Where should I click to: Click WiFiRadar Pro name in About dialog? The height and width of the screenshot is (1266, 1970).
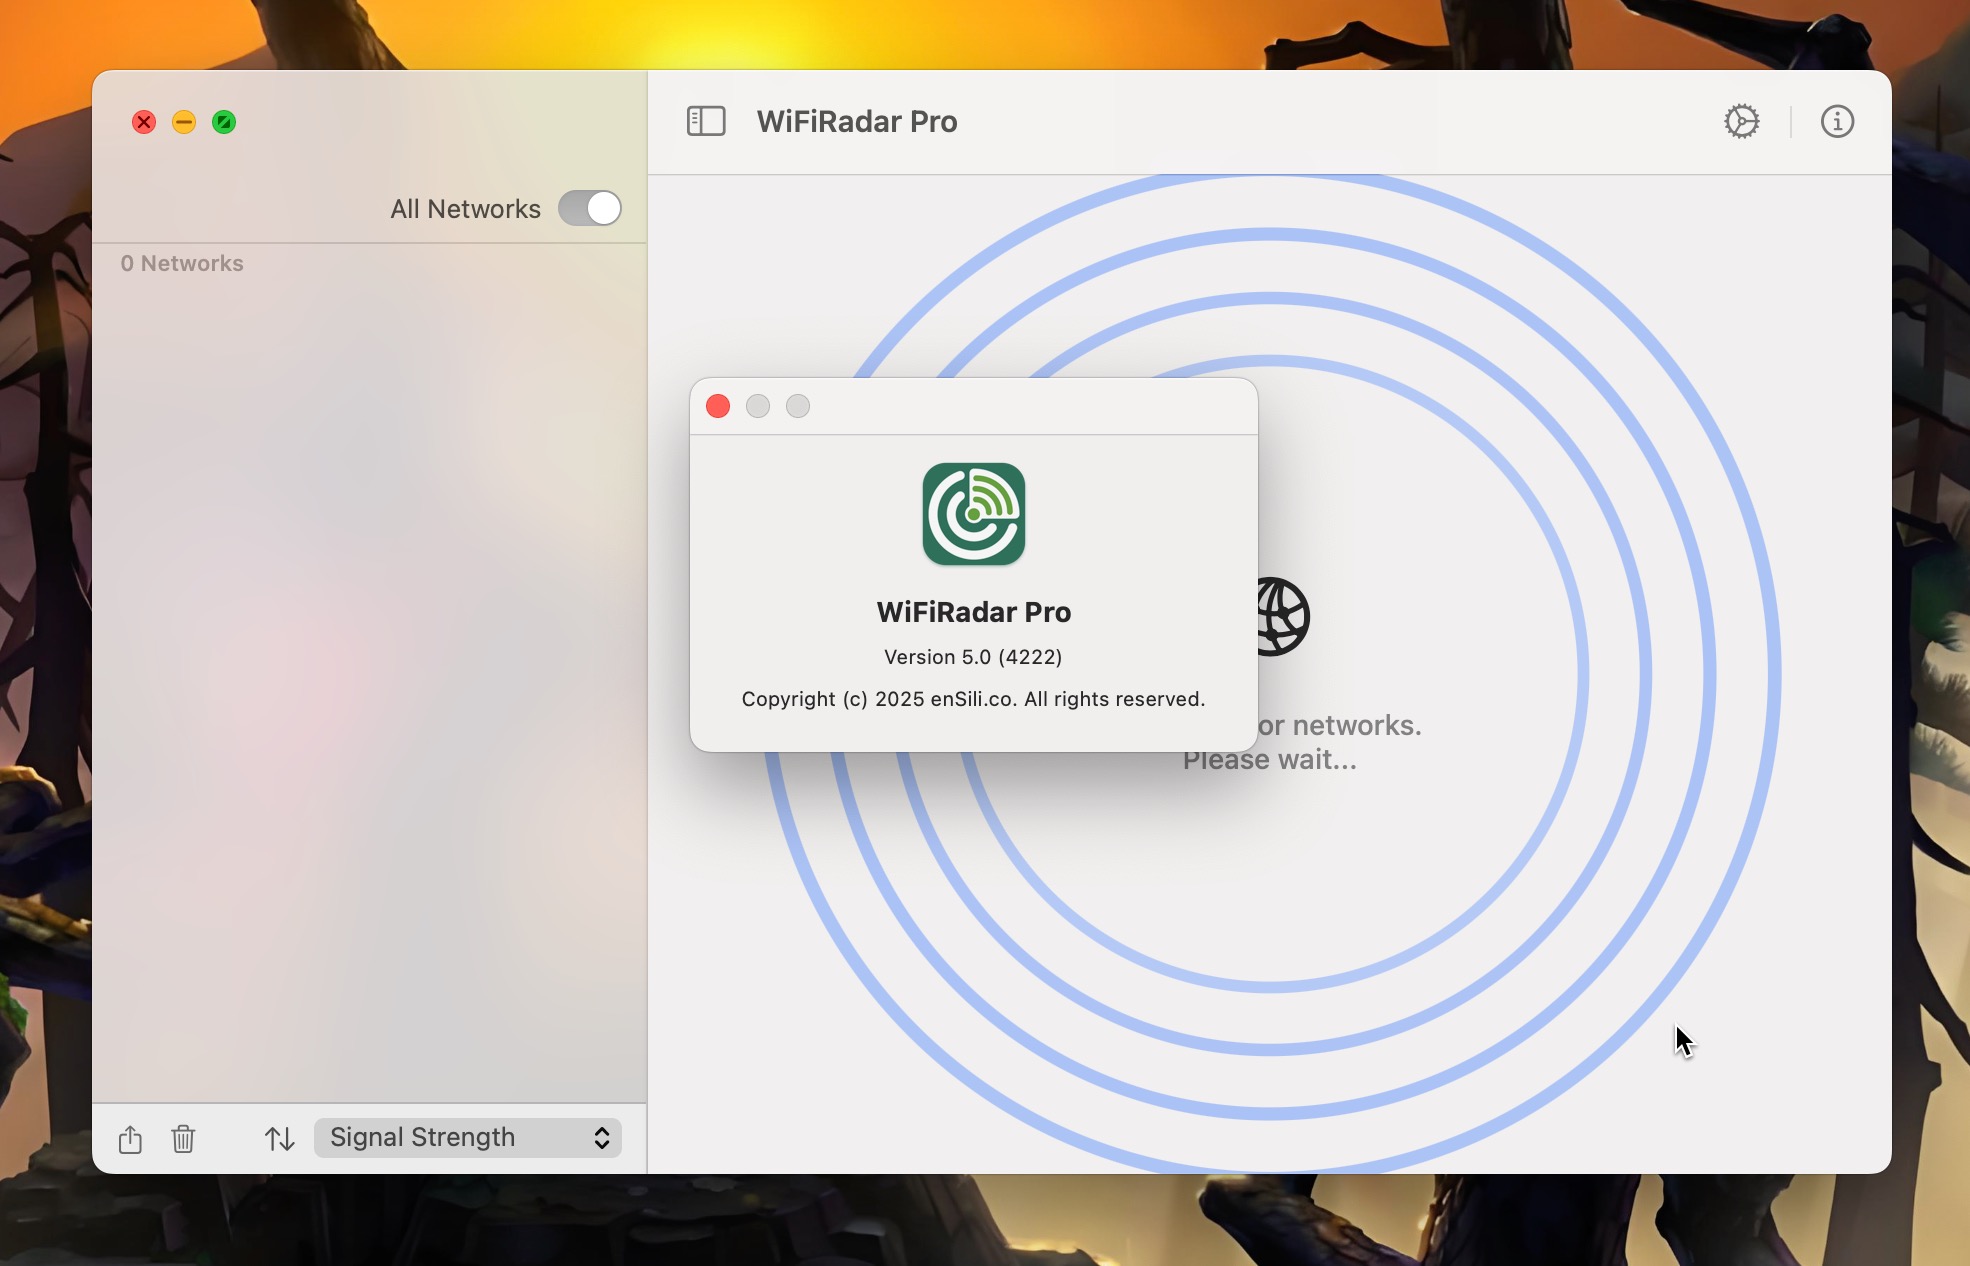[973, 612]
